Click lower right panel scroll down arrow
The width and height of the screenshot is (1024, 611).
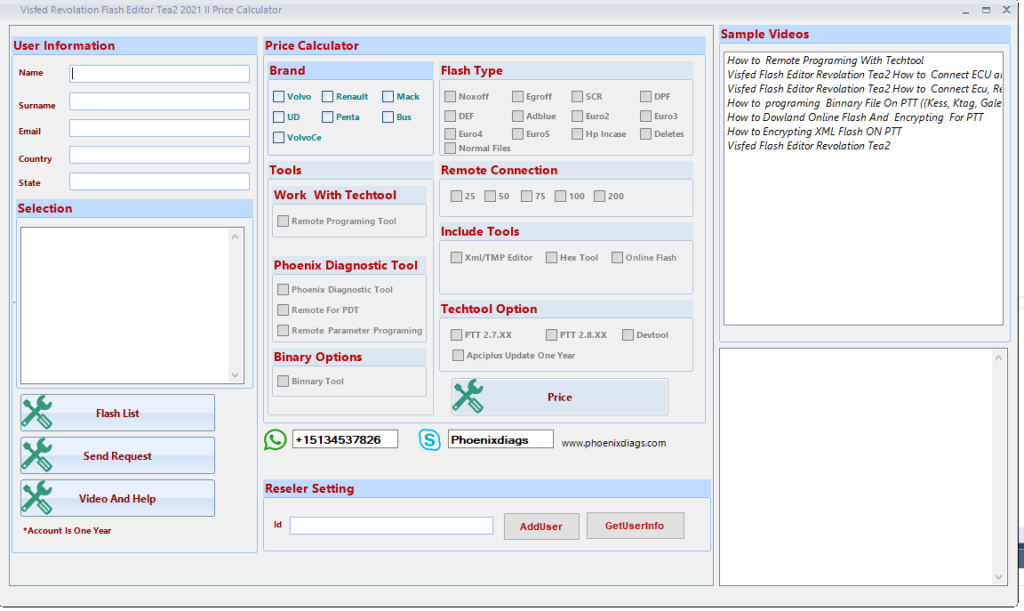point(998,576)
